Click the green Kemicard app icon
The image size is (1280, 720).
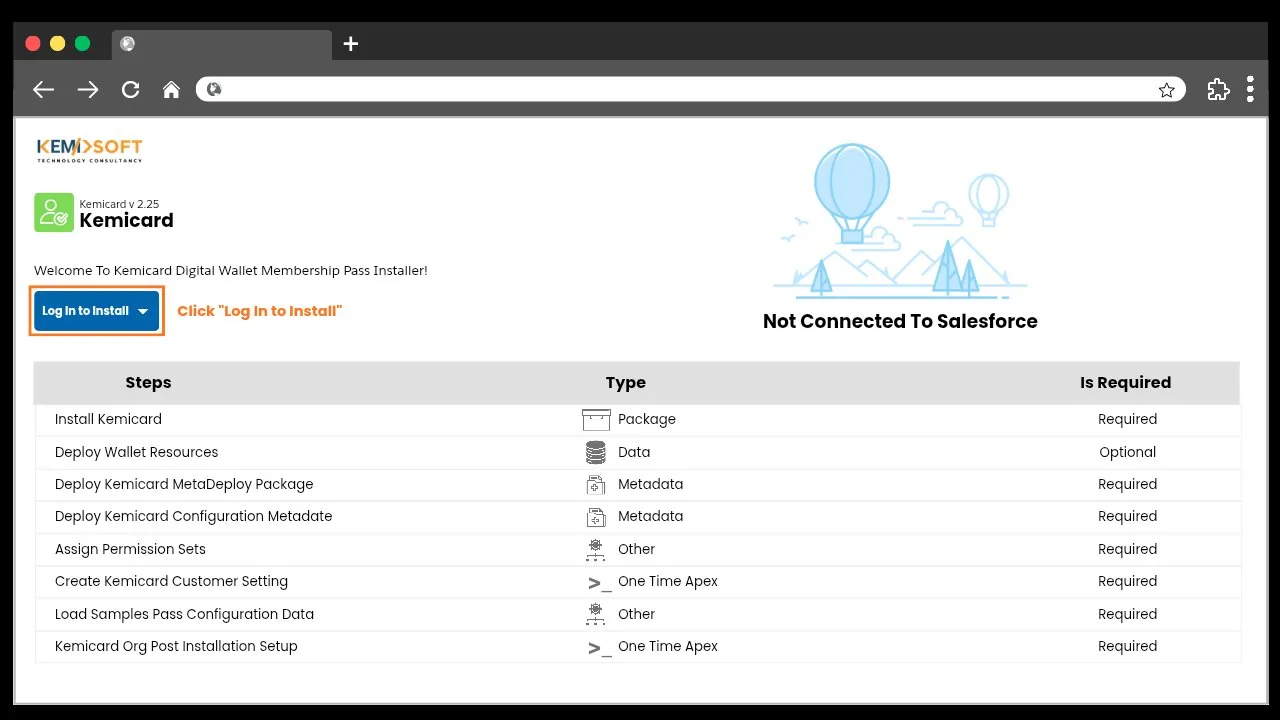click(54, 213)
